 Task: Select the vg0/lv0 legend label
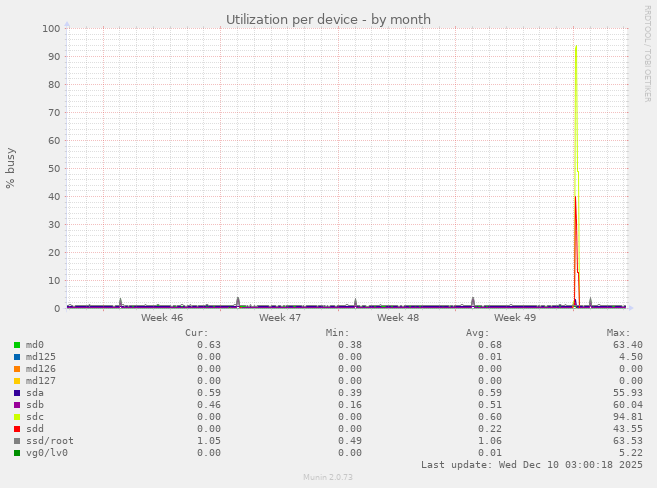pyautogui.click(x=47, y=453)
